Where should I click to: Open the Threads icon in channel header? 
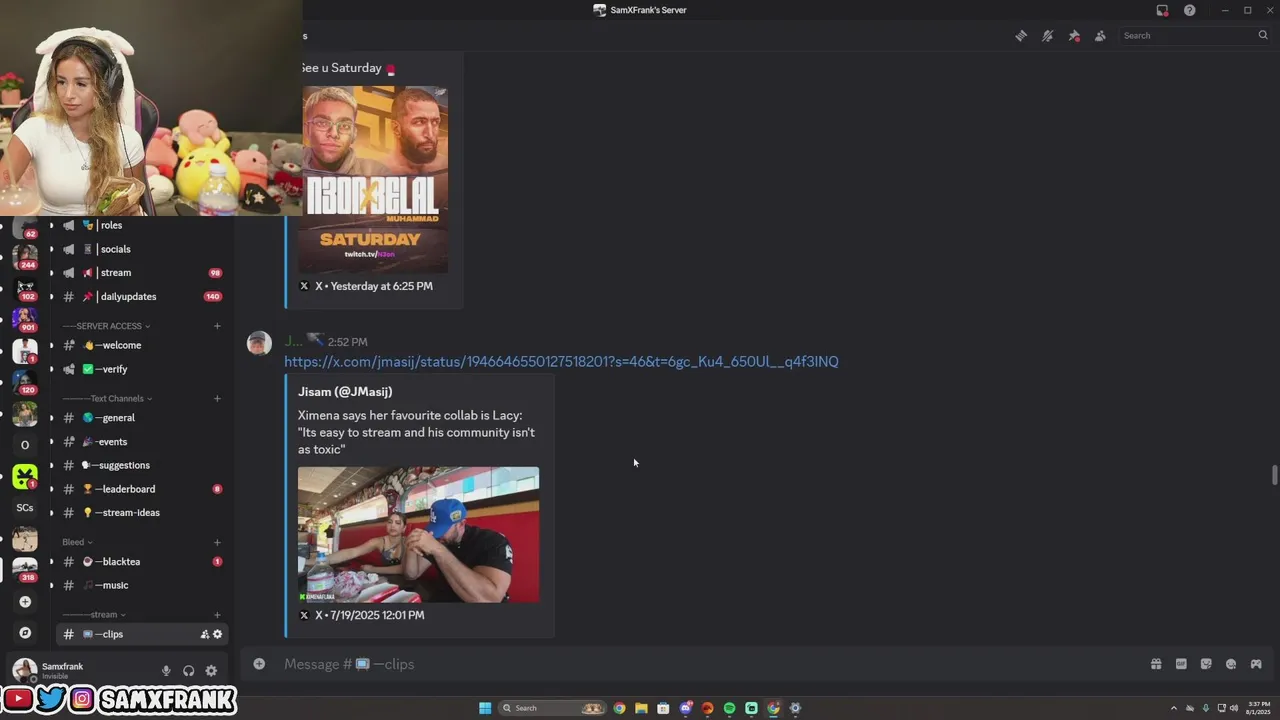click(x=1021, y=36)
